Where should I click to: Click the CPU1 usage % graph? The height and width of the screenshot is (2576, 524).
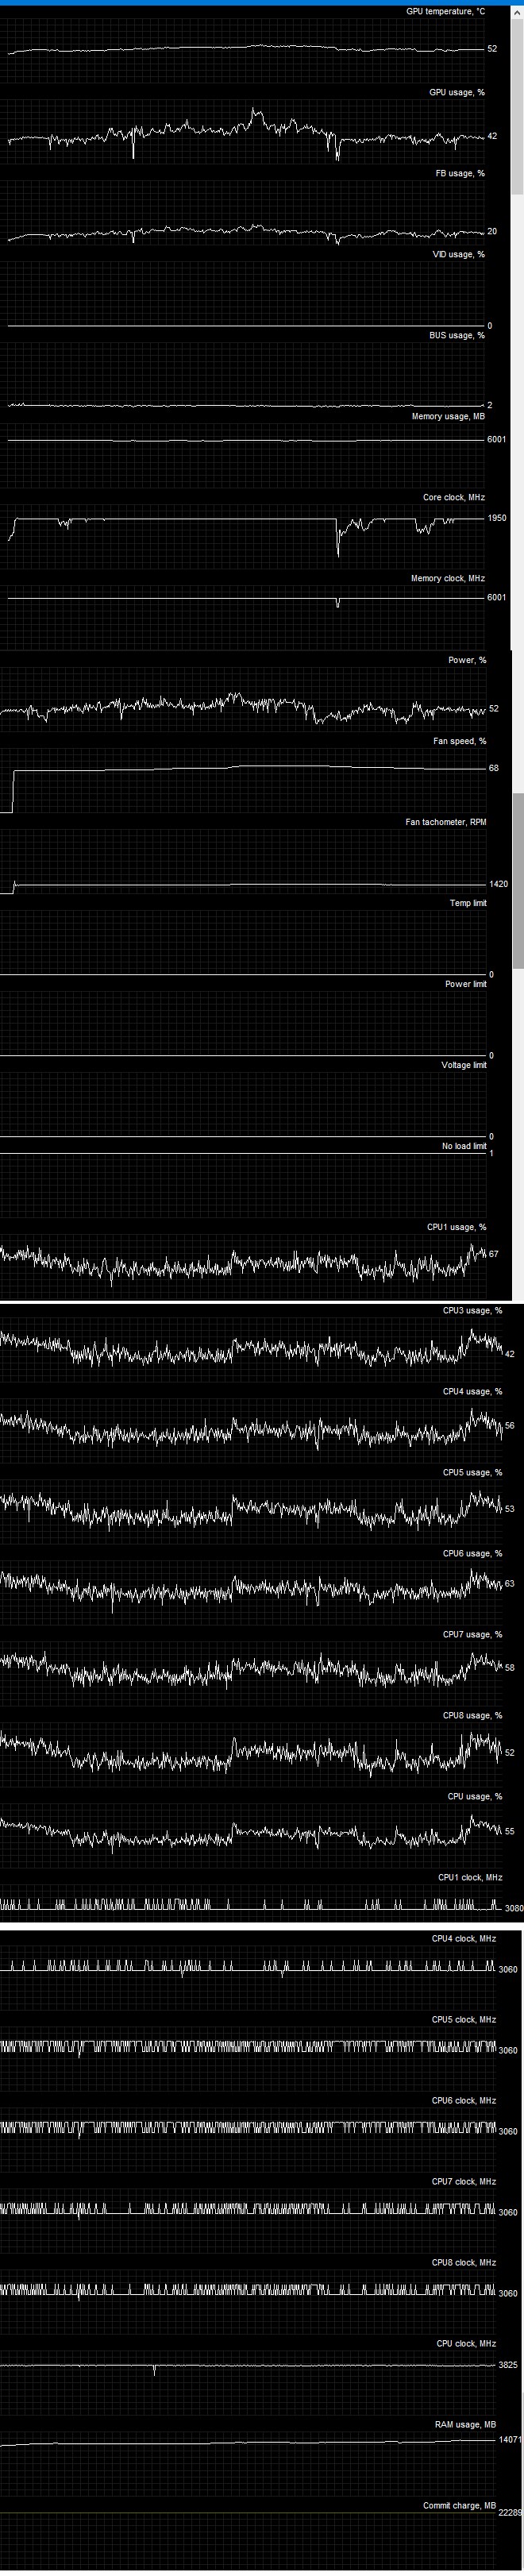245,1262
